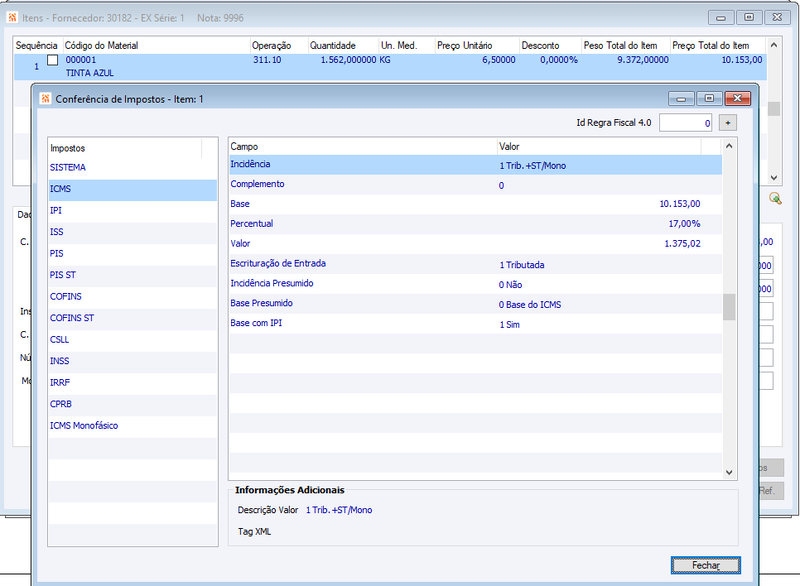Image resolution: width=800 pixels, height=586 pixels.
Task: Select ICMS in the Impostos list
Action: tap(133, 189)
